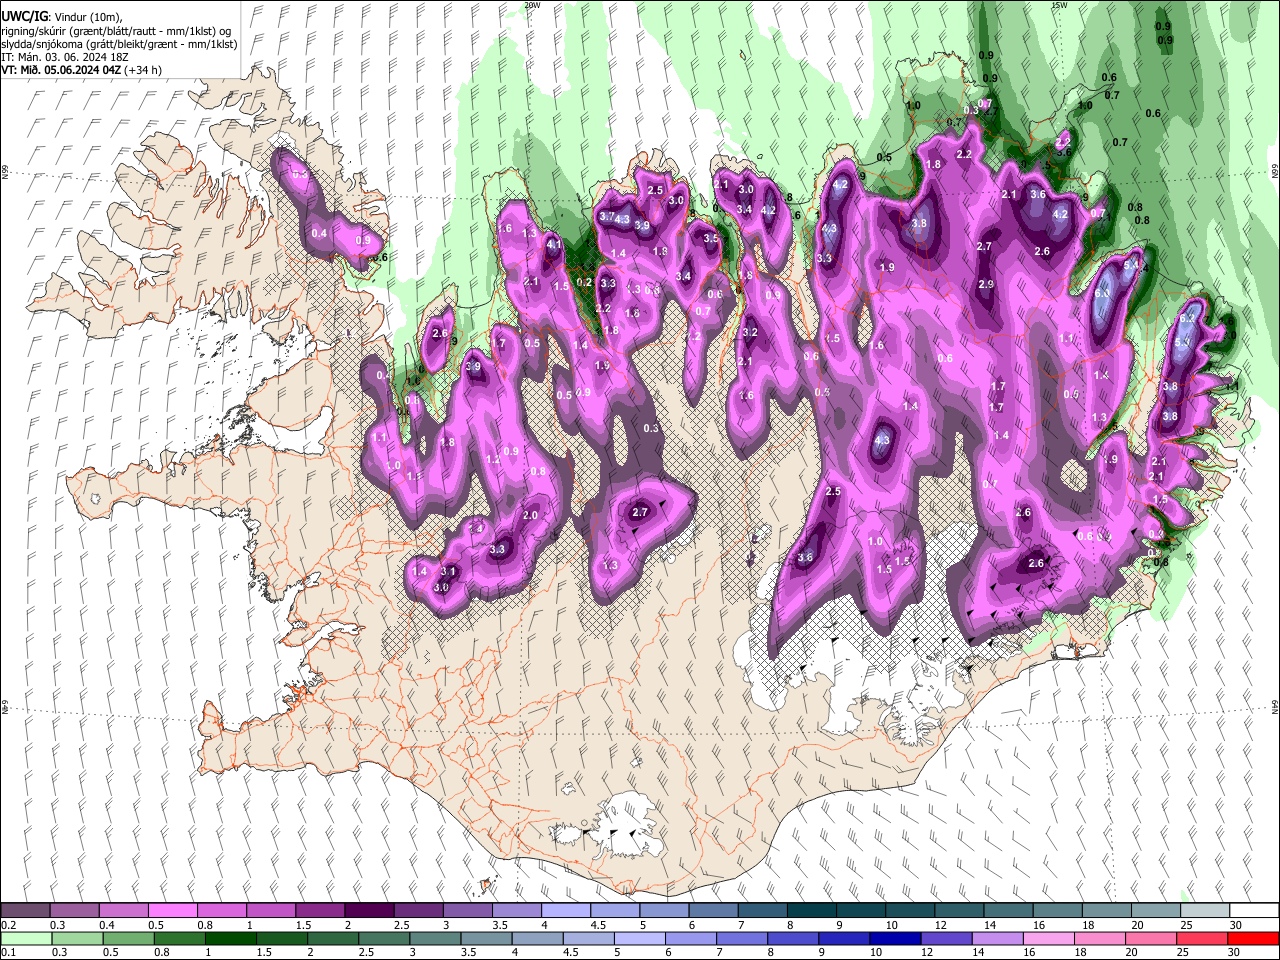Click the '6.0' snowfall value on the map
This screenshot has width=1280, height=960.
point(1102,294)
